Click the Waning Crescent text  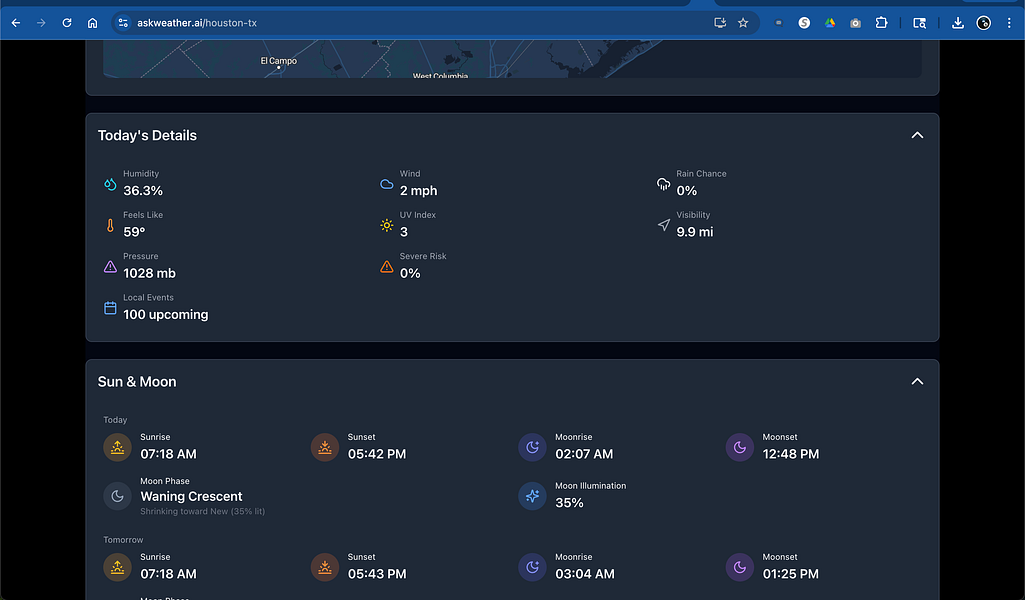click(x=191, y=497)
